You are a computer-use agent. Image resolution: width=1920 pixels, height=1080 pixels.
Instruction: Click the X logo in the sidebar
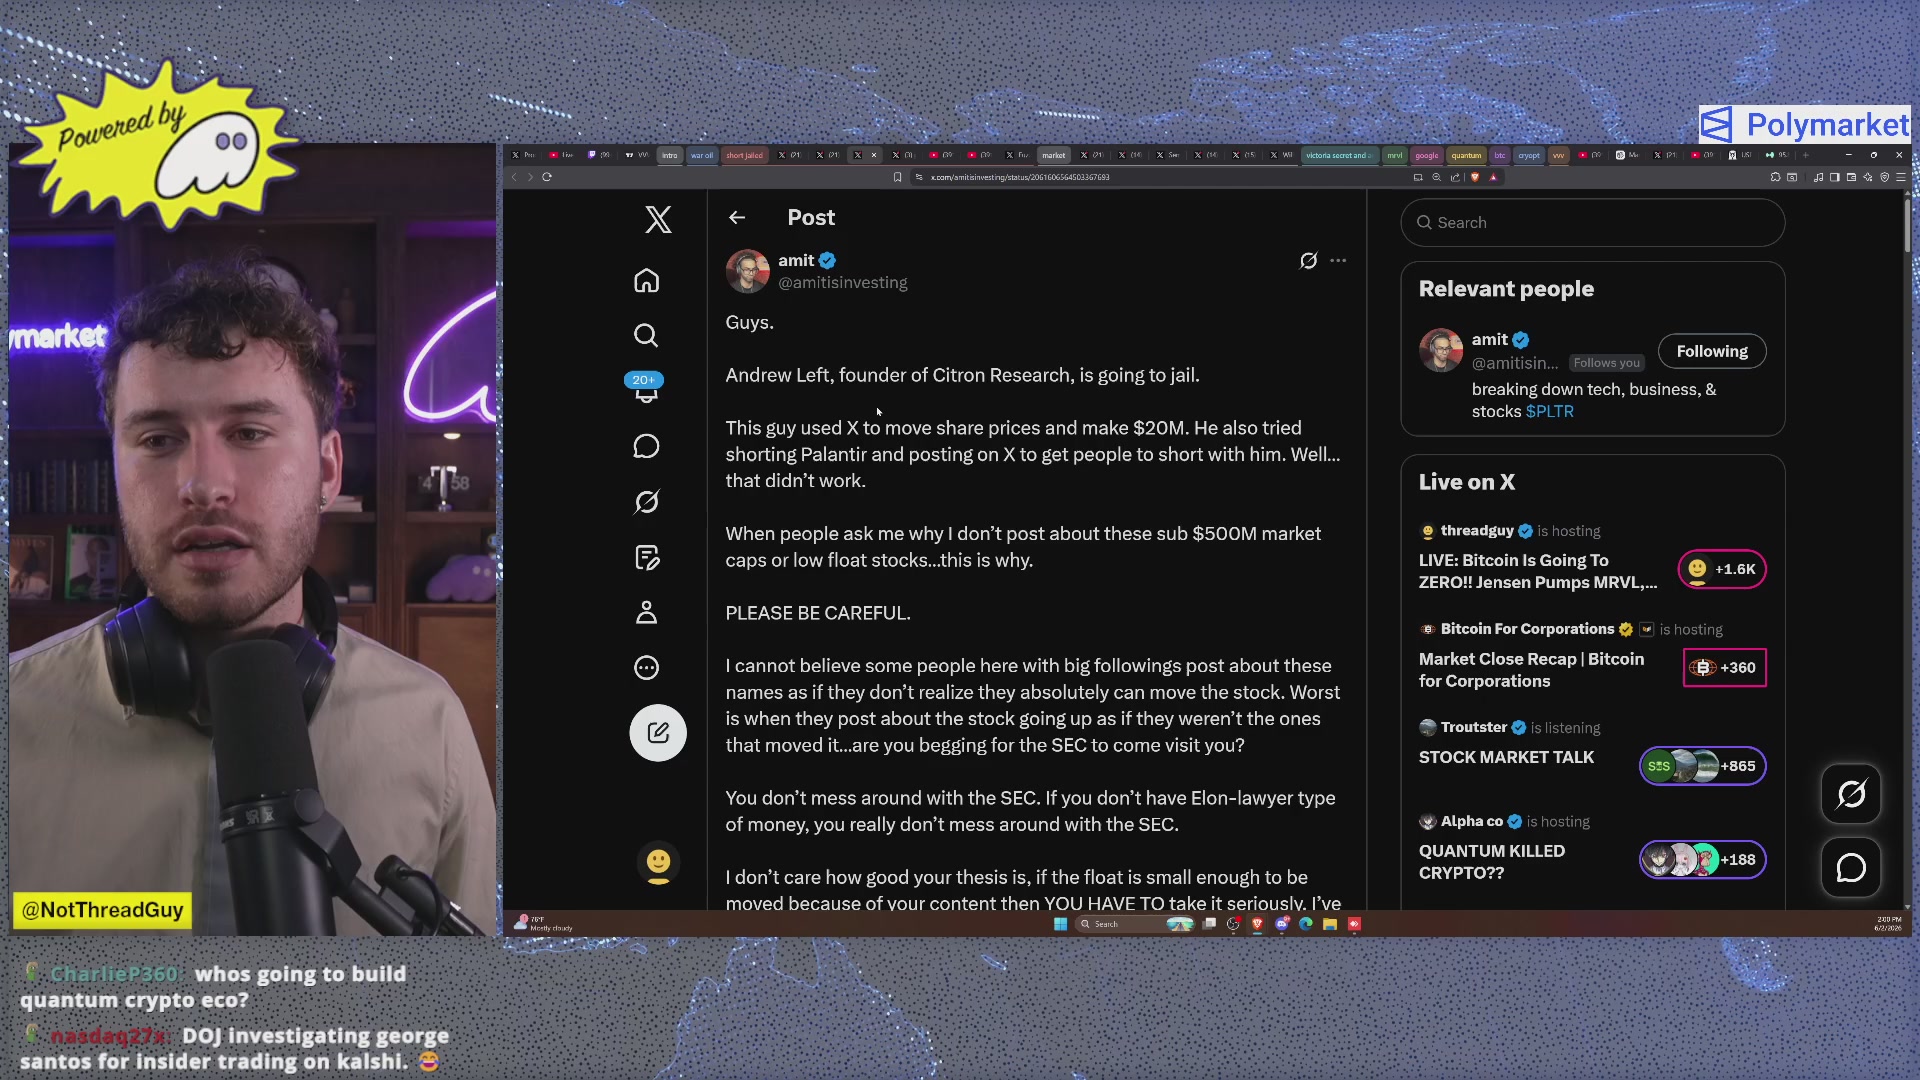pos(658,220)
